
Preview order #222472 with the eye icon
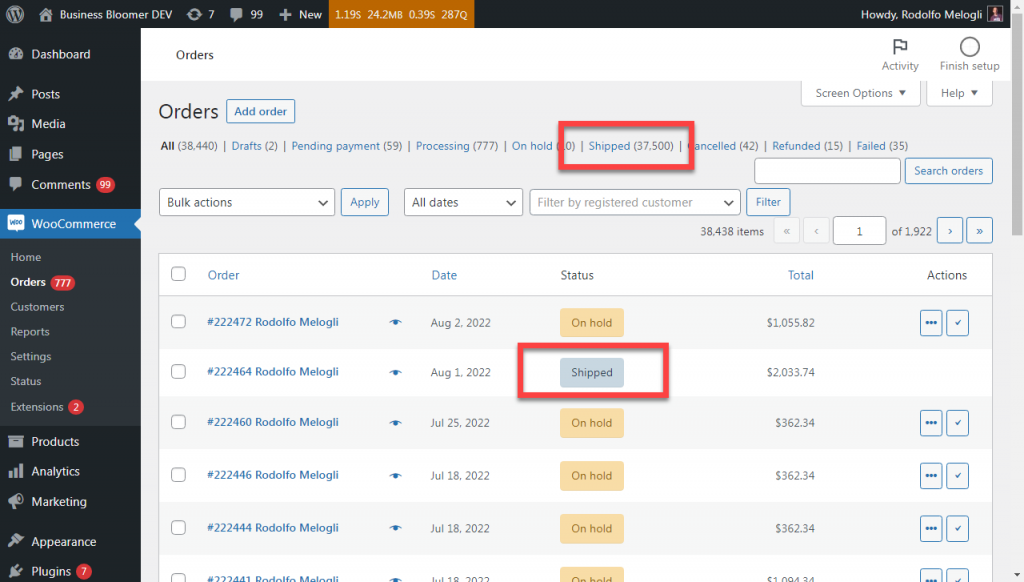click(x=395, y=322)
